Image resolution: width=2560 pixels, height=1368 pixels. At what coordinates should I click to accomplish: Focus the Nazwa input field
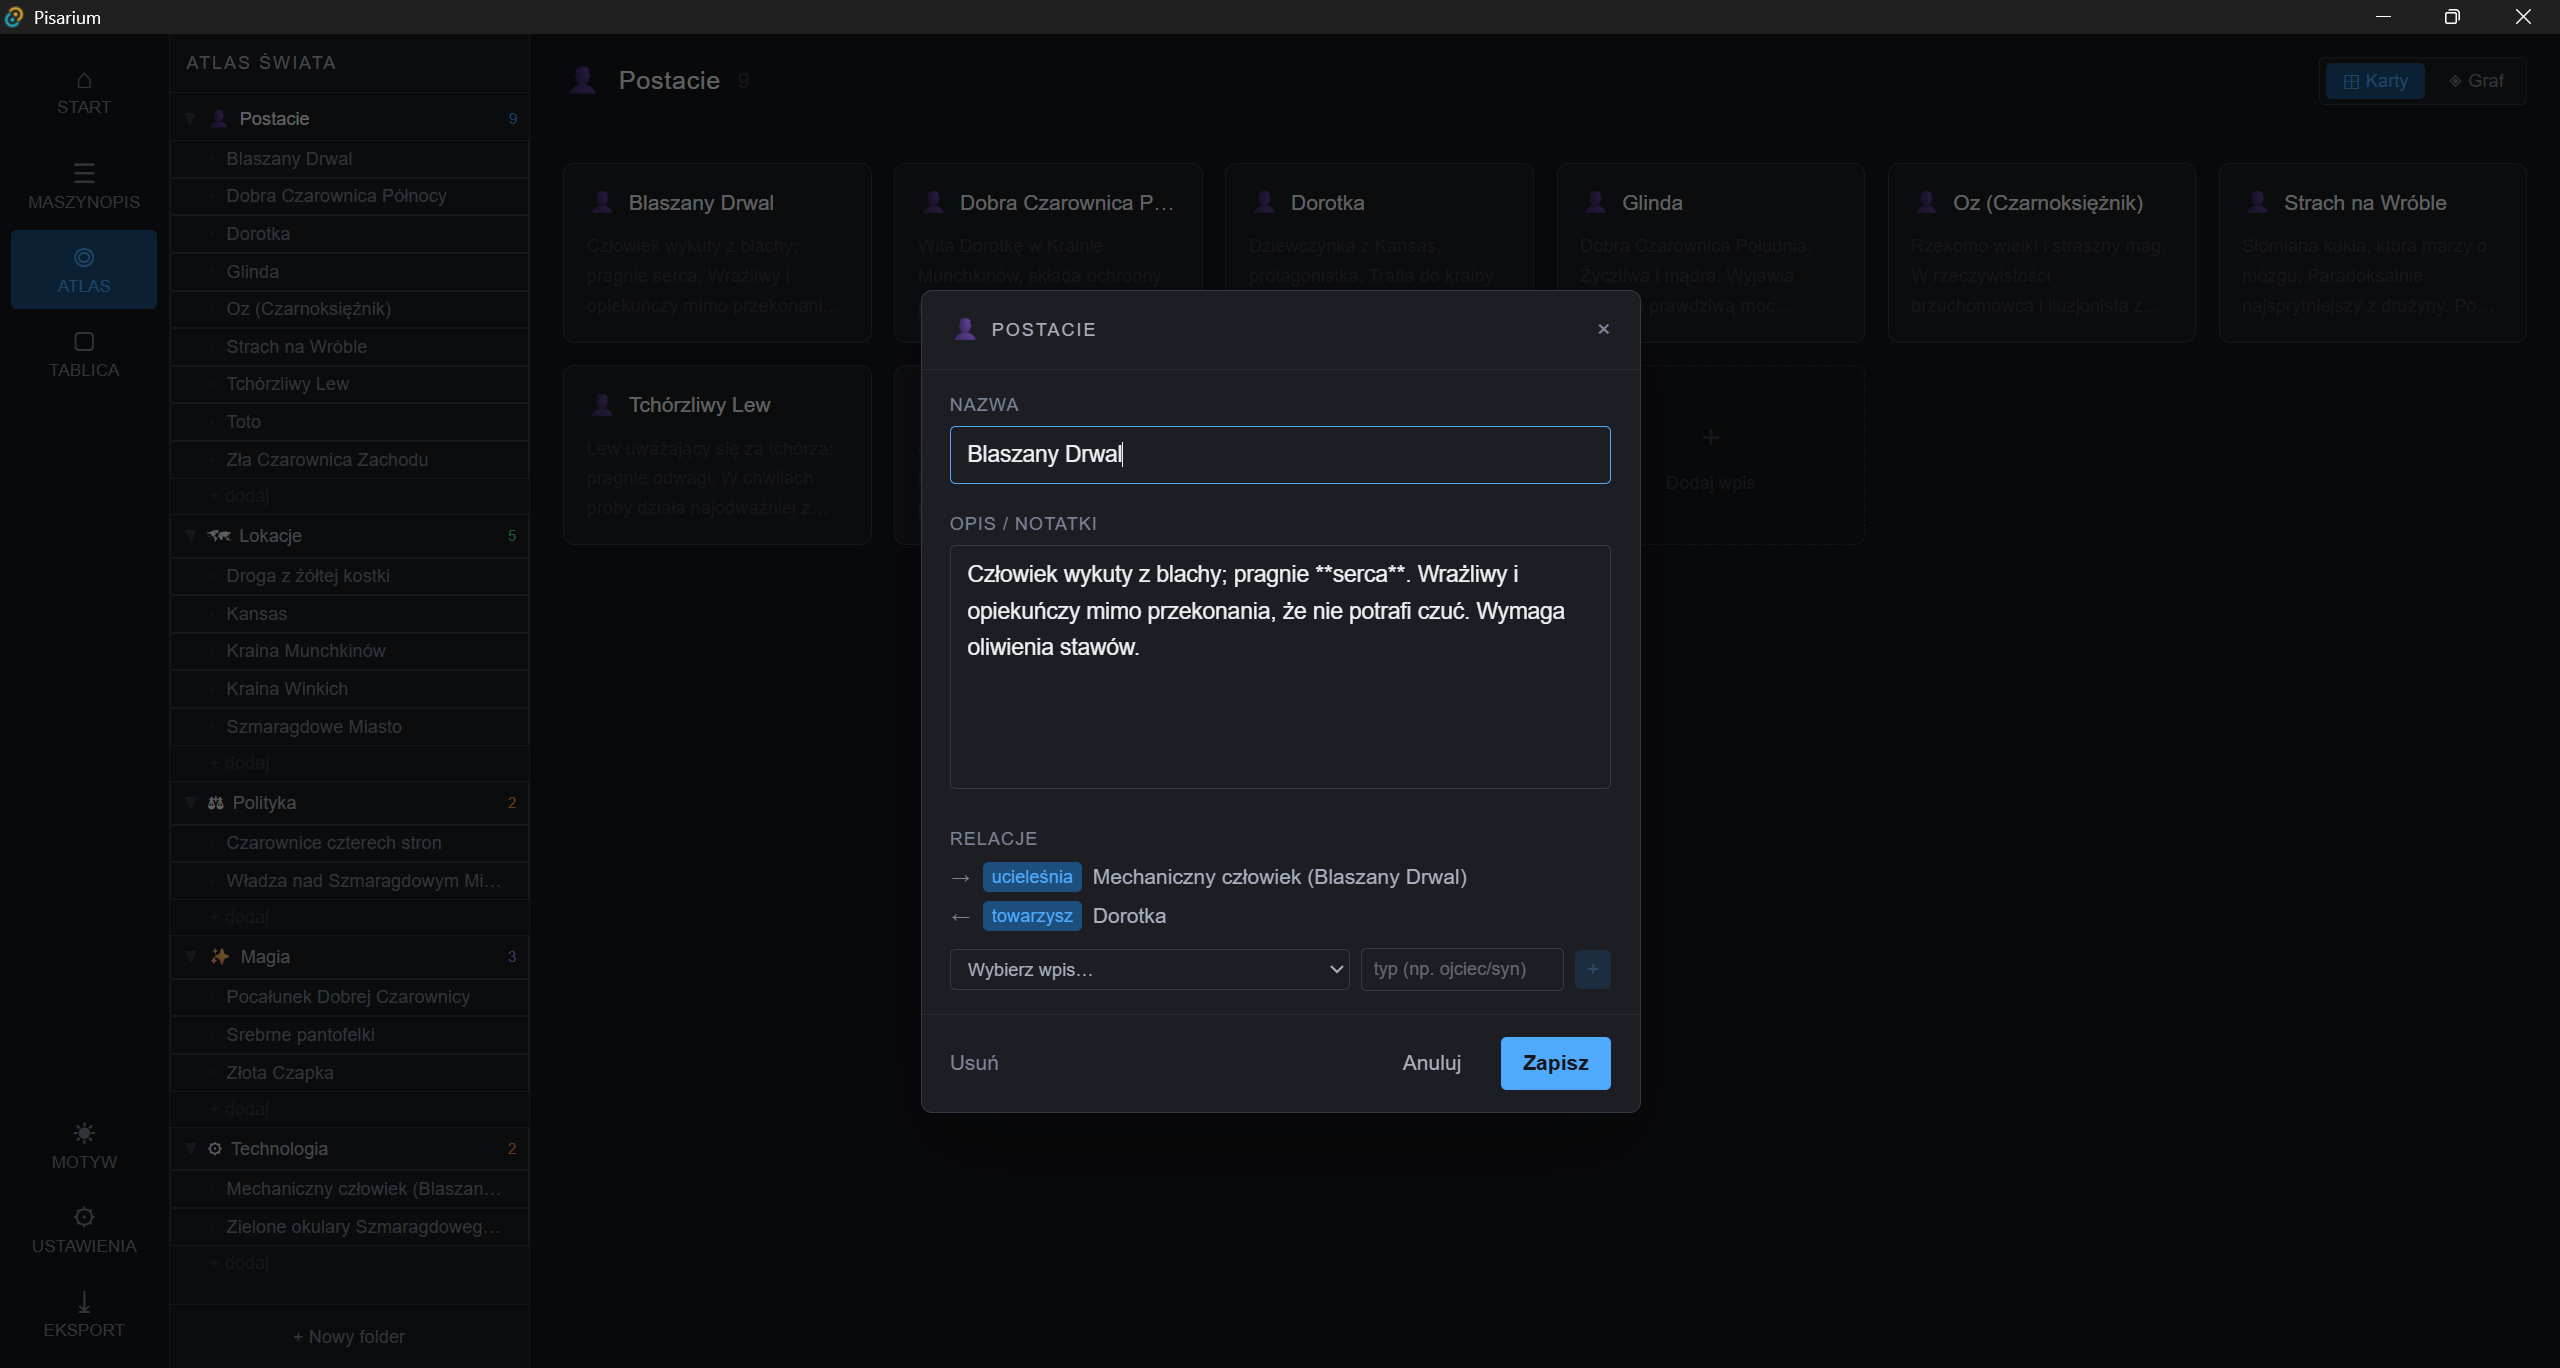(1279, 455)
